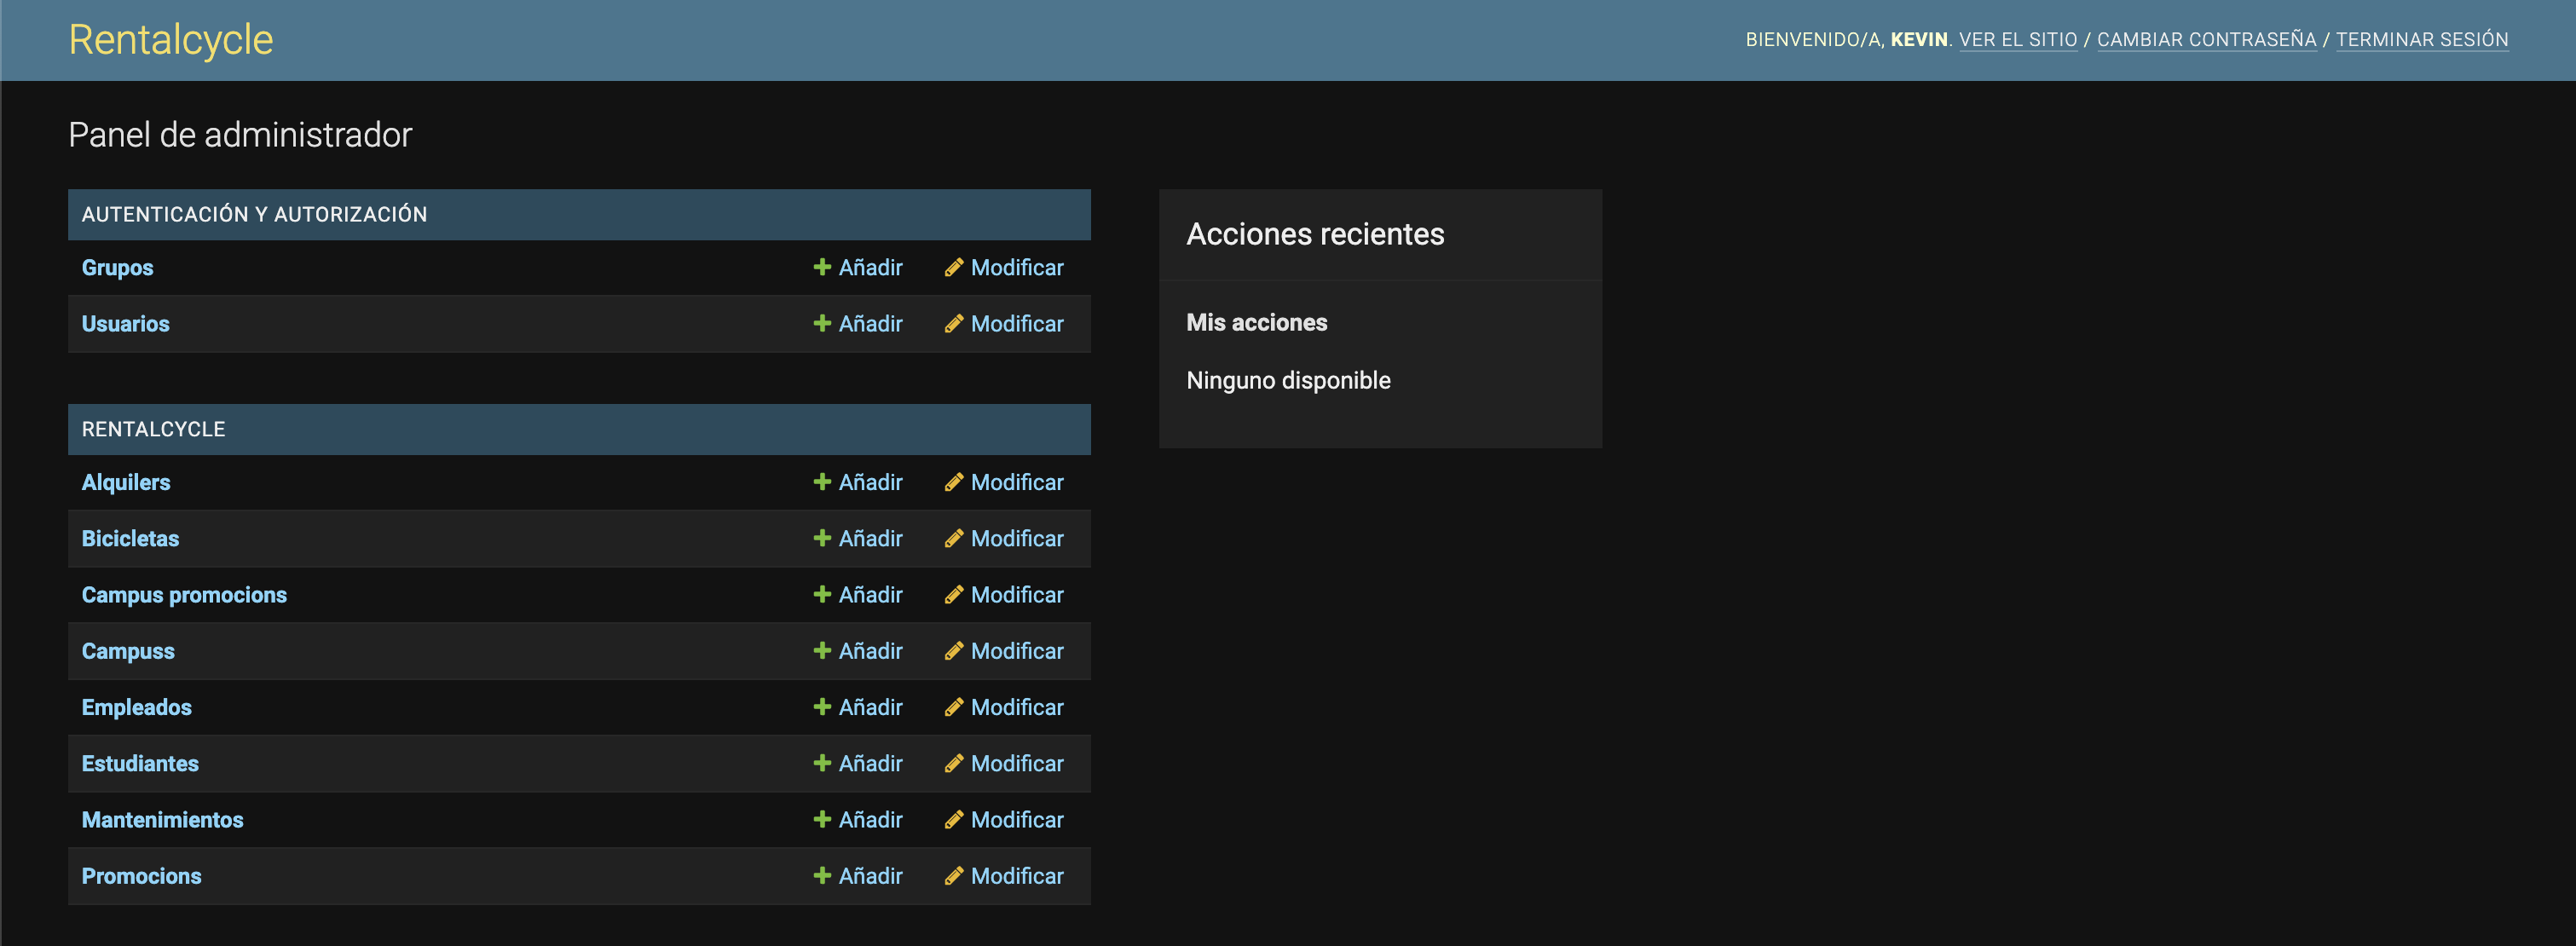Click the pencil icon in Alquilers row

point(954,482)
